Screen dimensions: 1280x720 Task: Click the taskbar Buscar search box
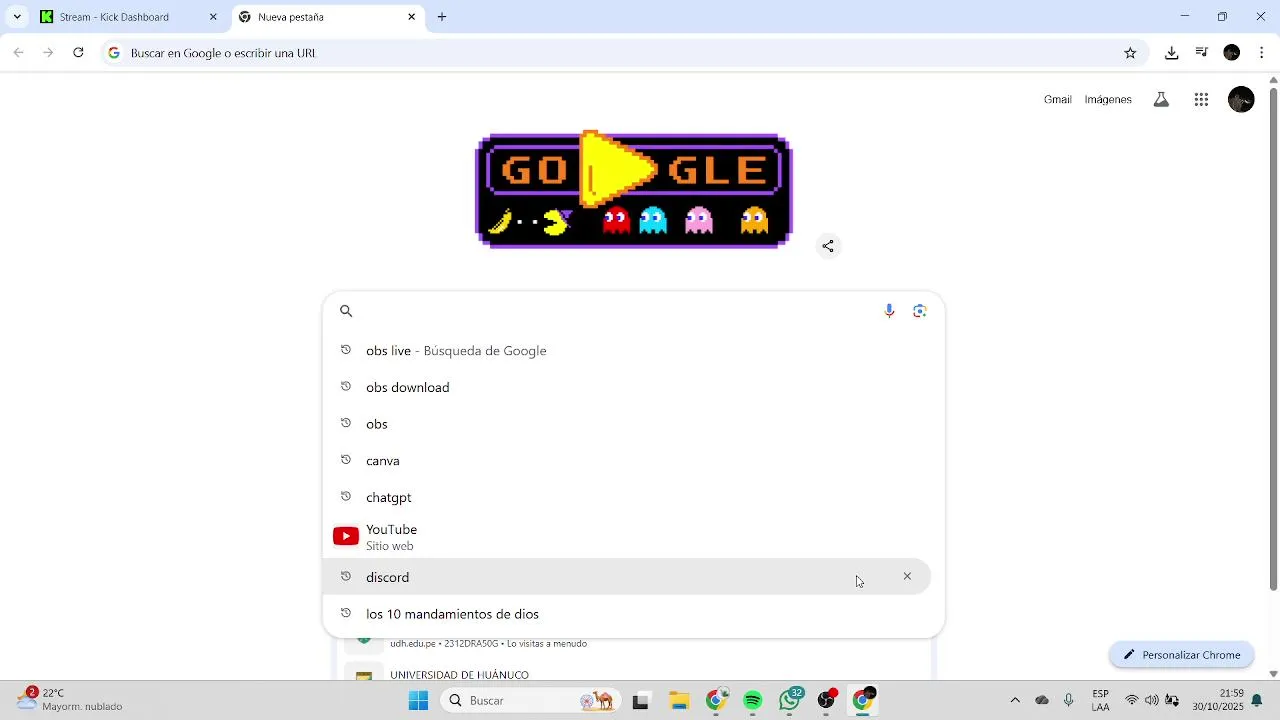530,701
